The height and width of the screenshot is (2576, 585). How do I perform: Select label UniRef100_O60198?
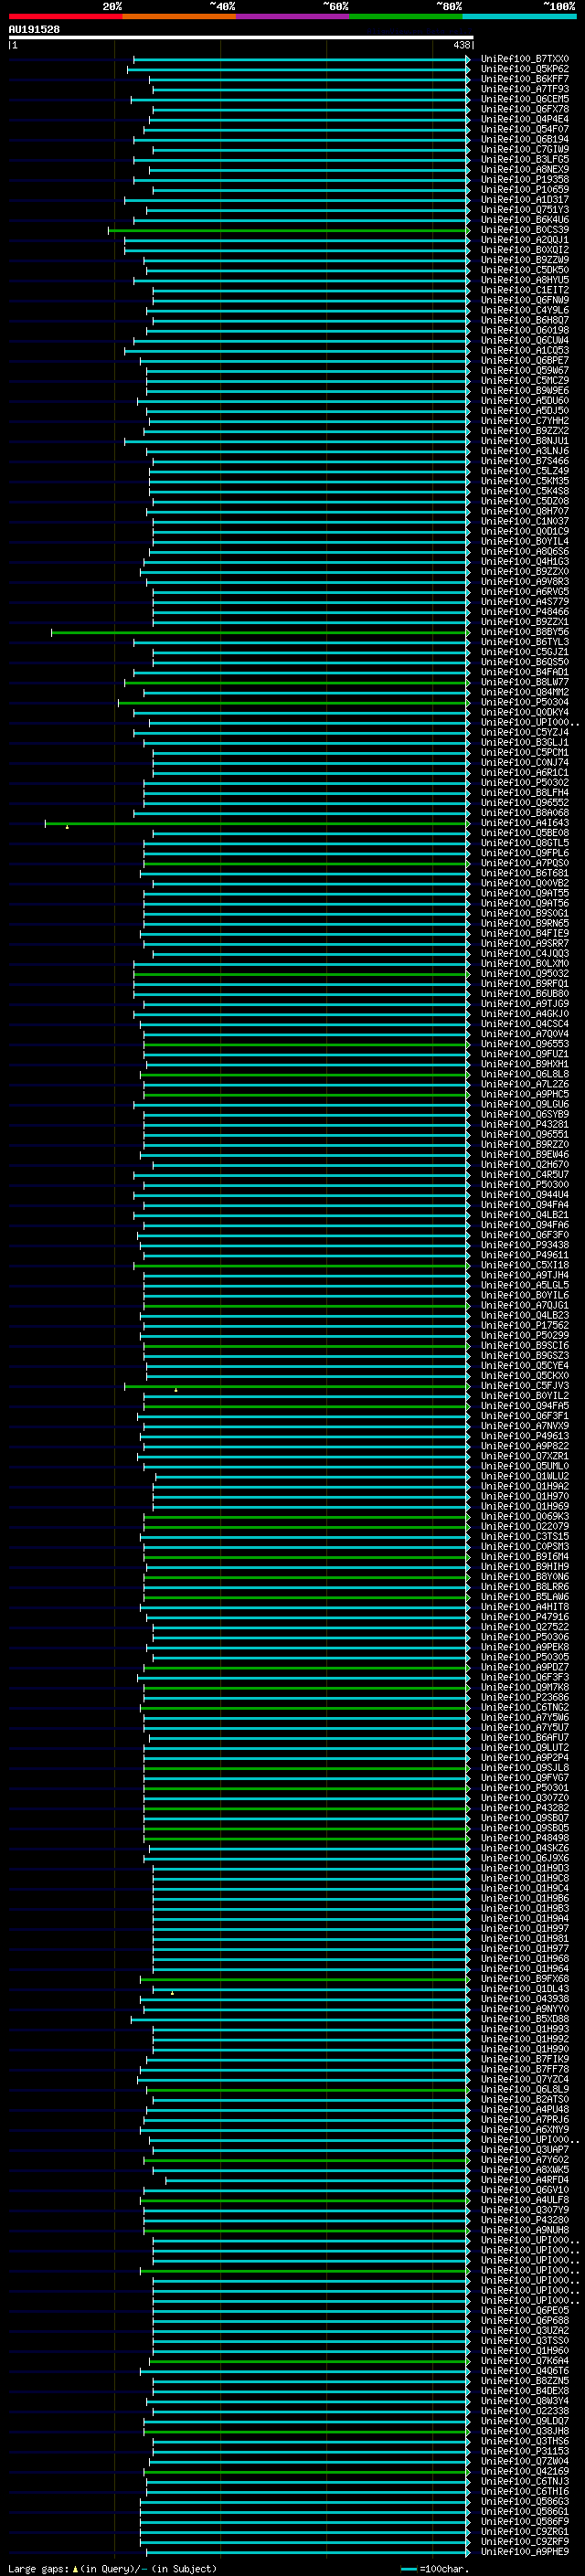click(525, 330)
